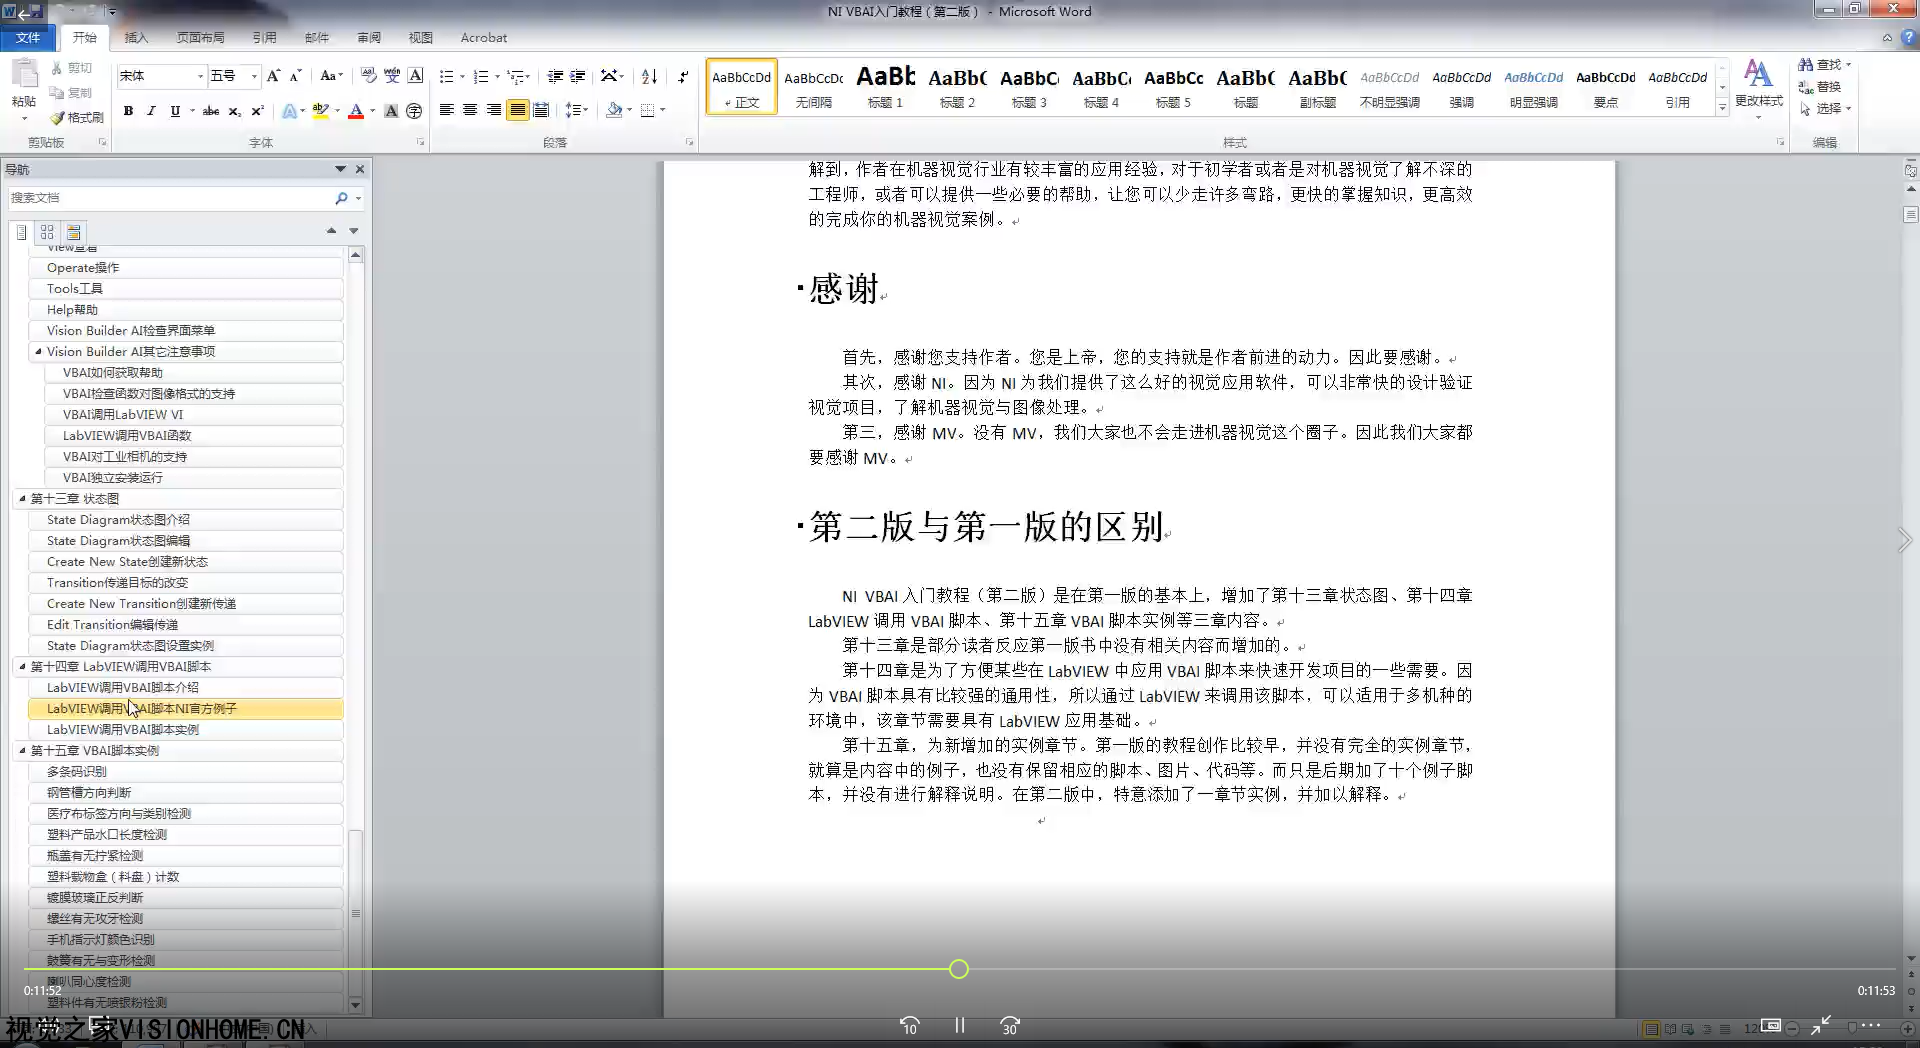This screenshot has height=1048, width=1920.
Task: Toggle italic formatting
Action: click(x=151, y=111)
